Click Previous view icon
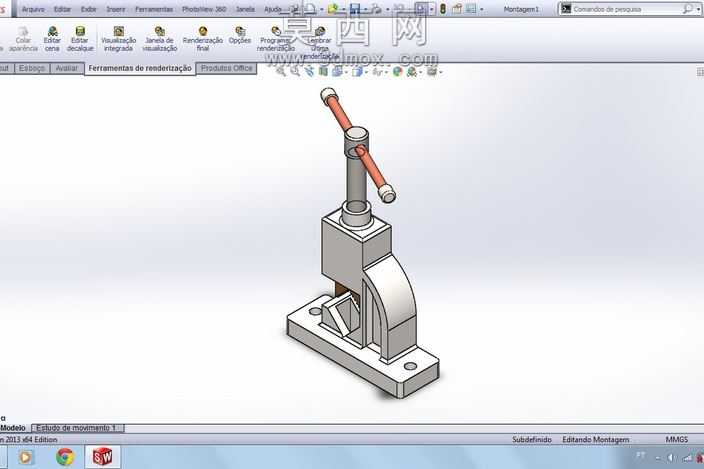The height and width of the screenshot is (469, 704). (309, 71)
